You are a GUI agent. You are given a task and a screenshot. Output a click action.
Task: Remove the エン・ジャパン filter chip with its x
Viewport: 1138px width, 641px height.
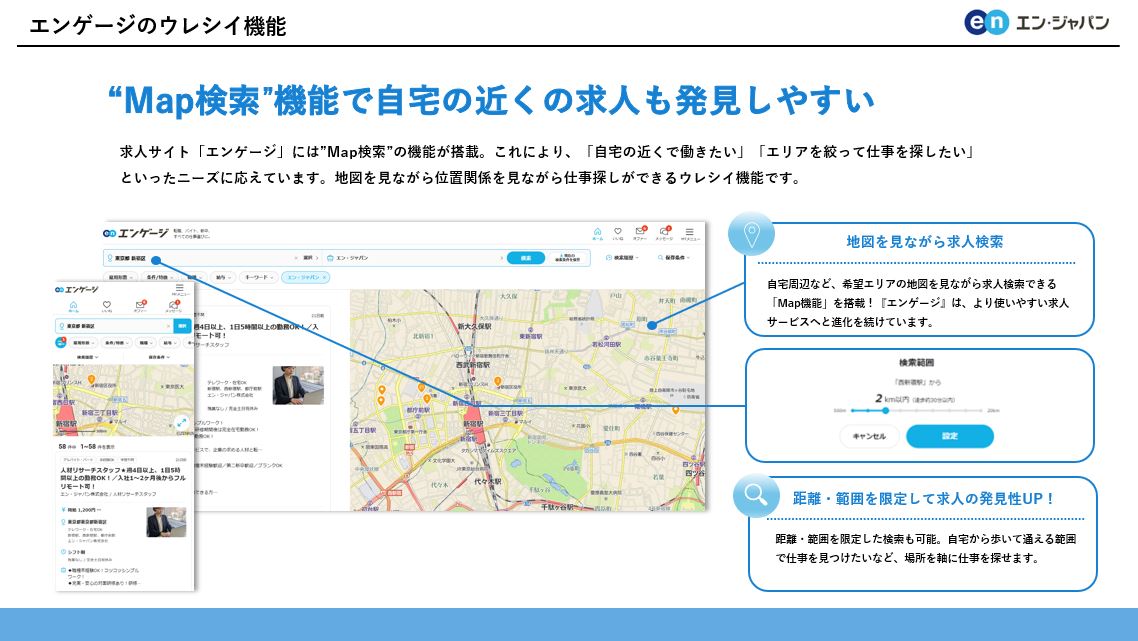coord(324,277)
